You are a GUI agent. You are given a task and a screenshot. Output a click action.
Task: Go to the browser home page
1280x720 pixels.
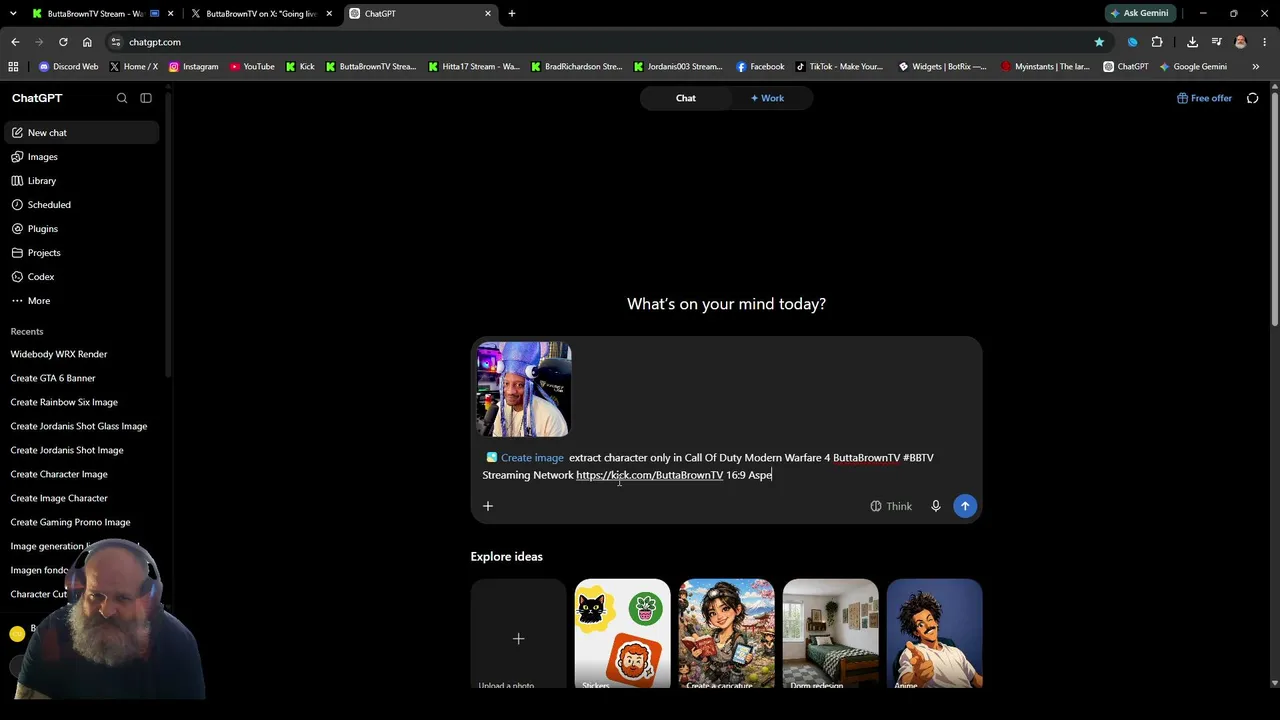click(87, 42)
